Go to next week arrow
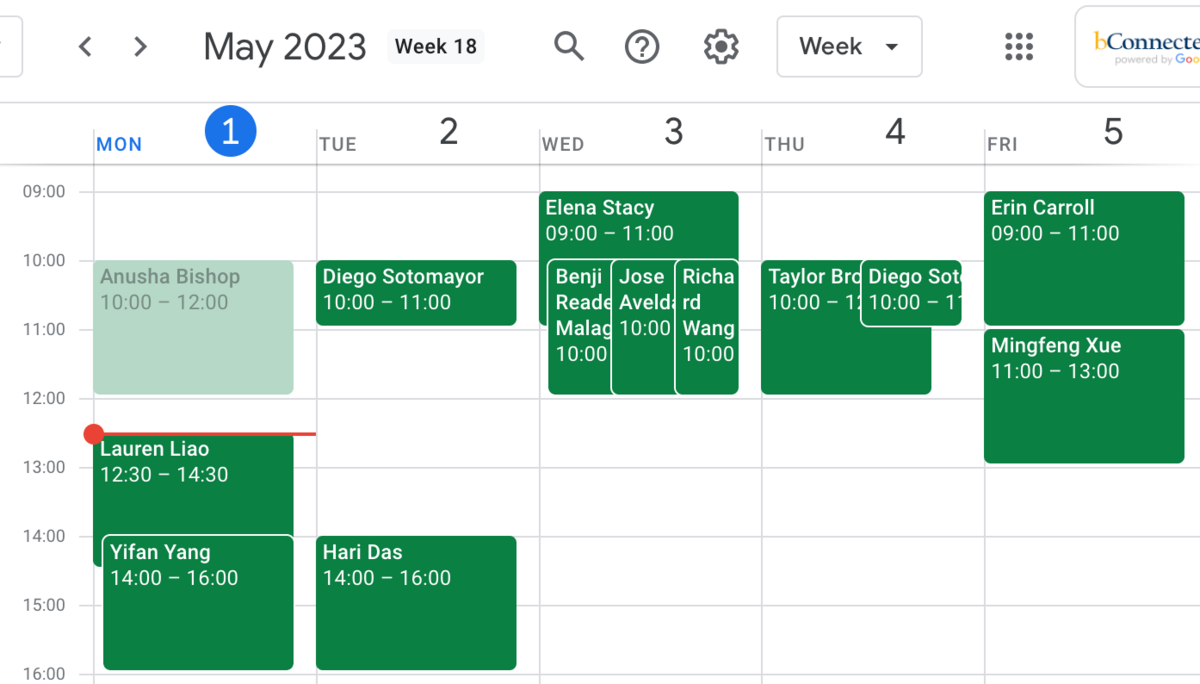This screenshot has height=684, width=1200. click(x=141, y=47)
